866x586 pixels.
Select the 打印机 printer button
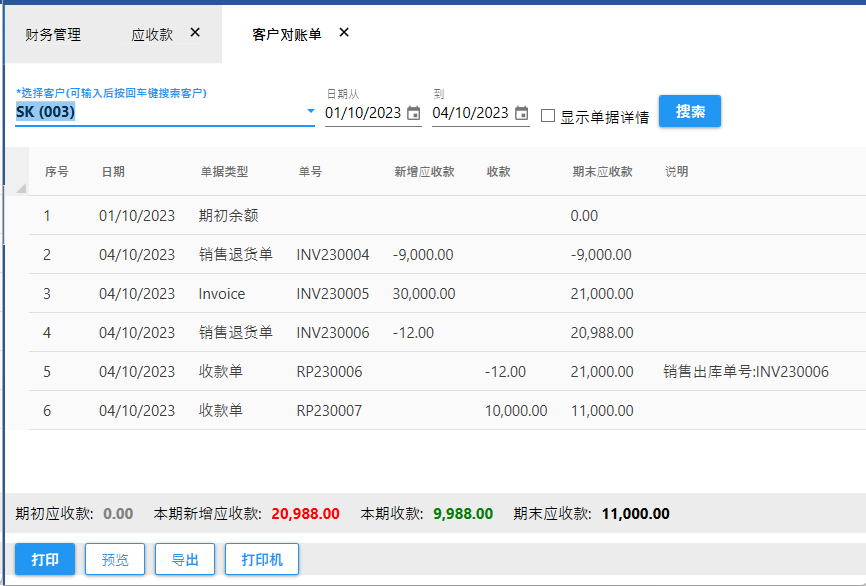coord(262,559)
